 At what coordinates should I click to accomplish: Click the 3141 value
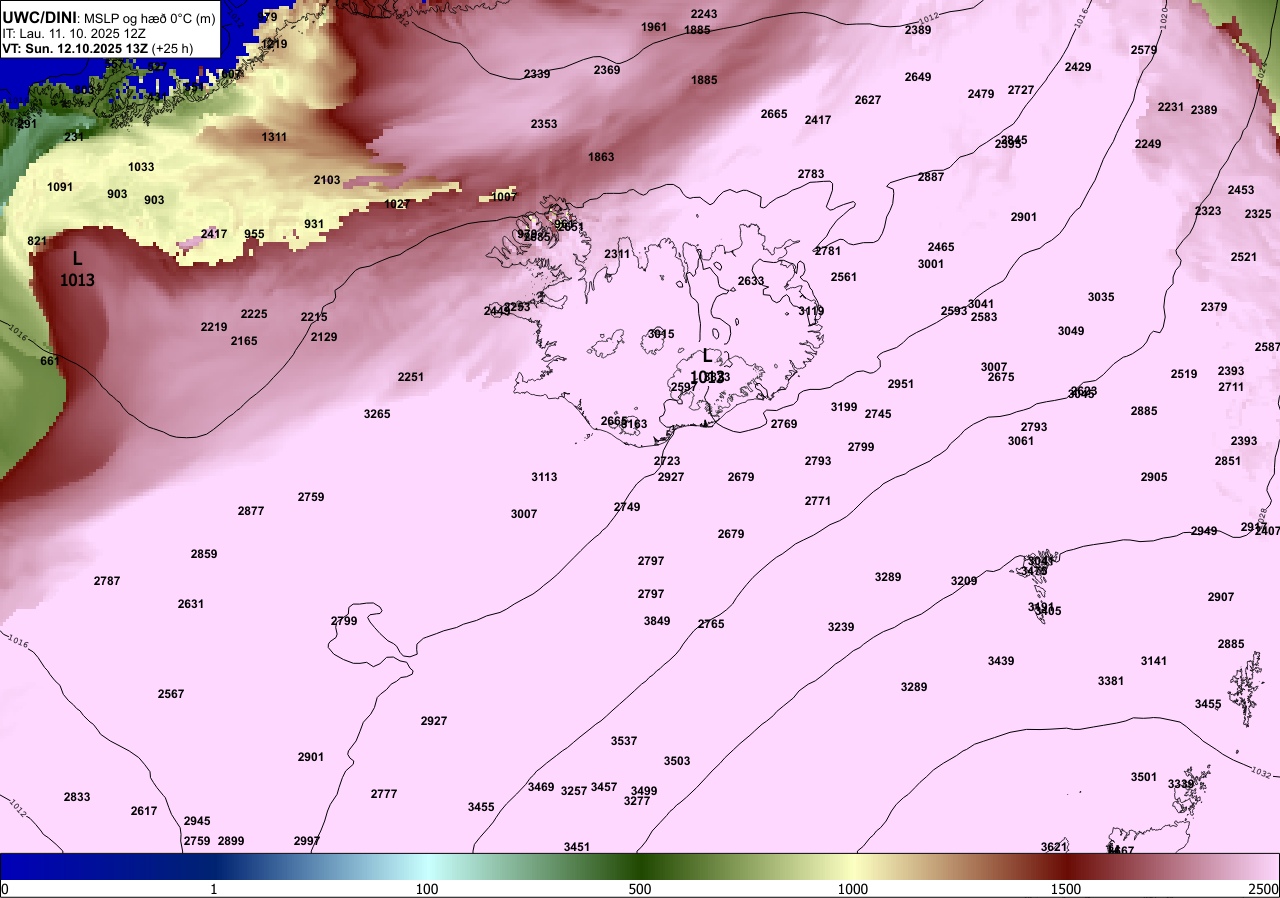(x=1154, y=661)
